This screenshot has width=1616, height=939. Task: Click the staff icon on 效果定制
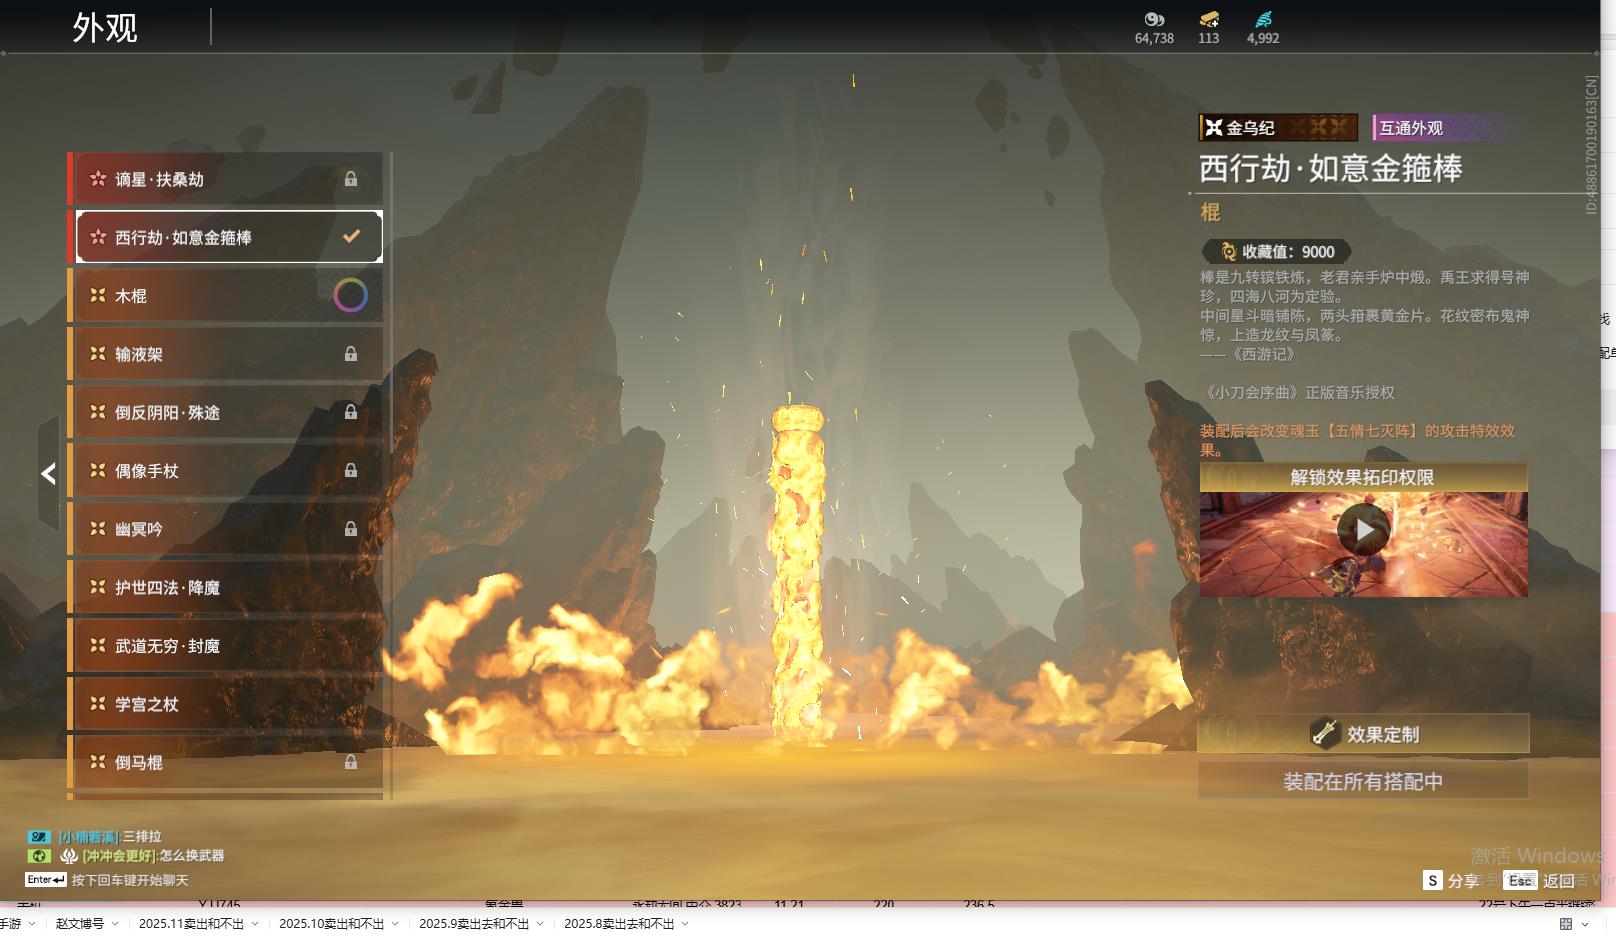click(1325, 734)
